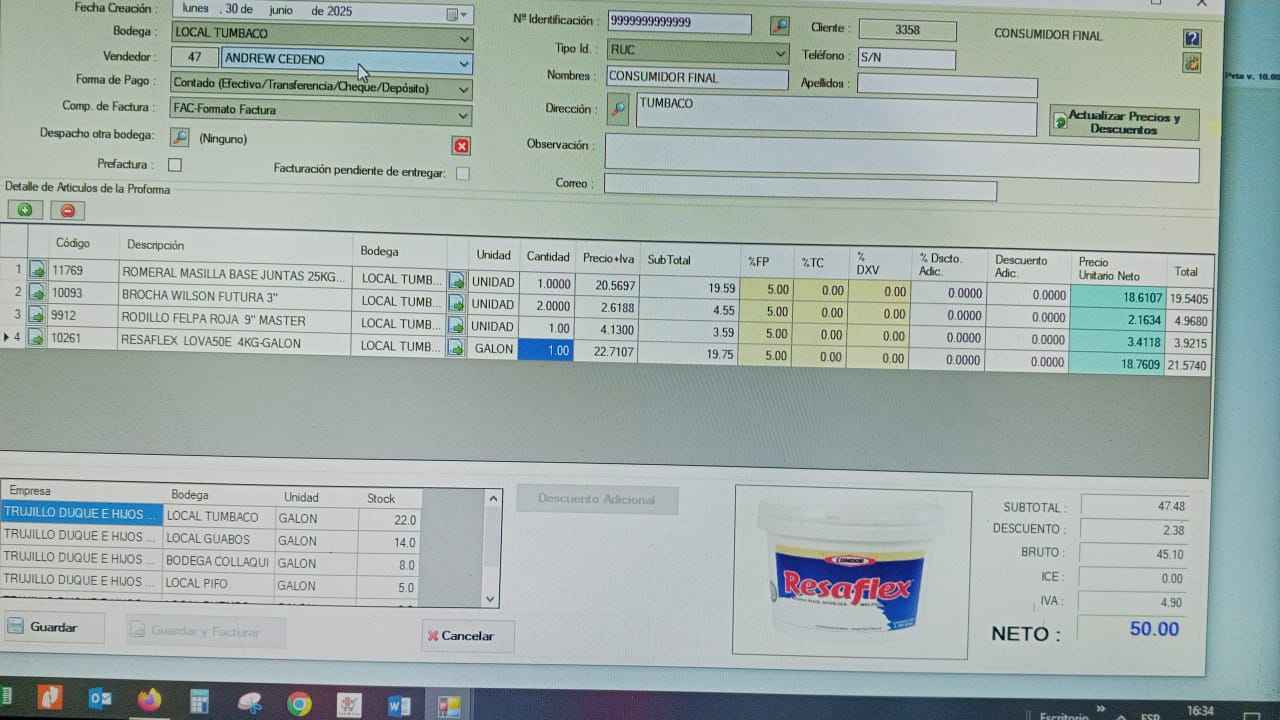Click the red X clear despacho icon
The width and height of the screenshot is (1280, 720).
click(461, 146)
